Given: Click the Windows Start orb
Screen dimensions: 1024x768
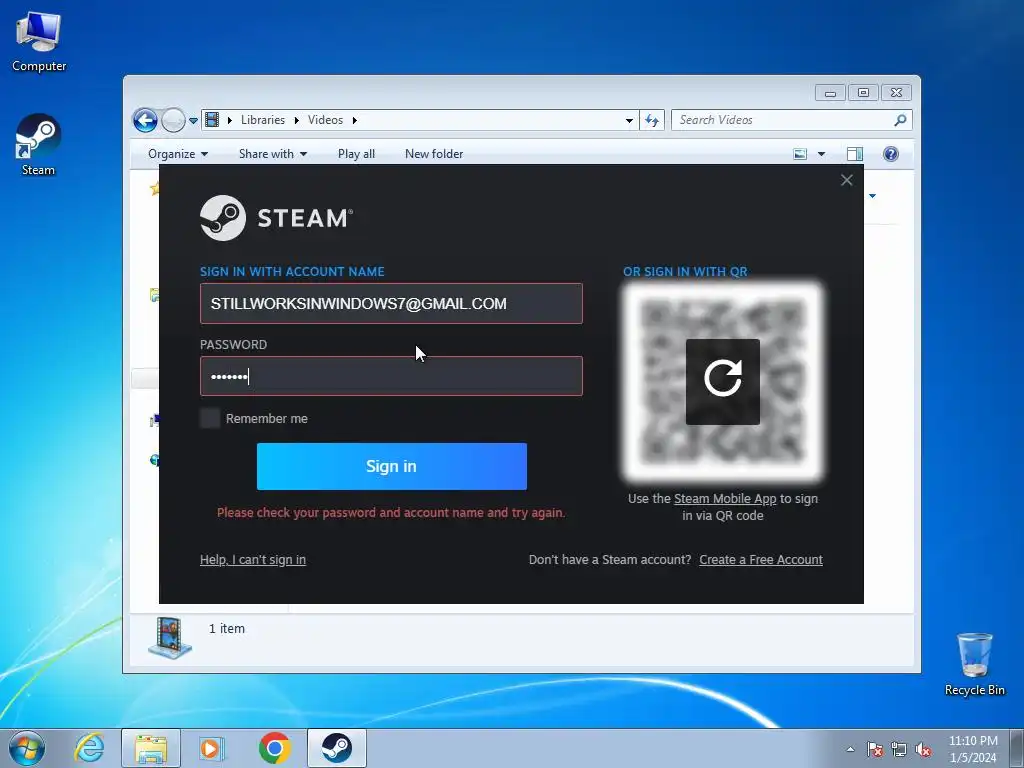Looking at the screenshot, I should pos(27,748).
